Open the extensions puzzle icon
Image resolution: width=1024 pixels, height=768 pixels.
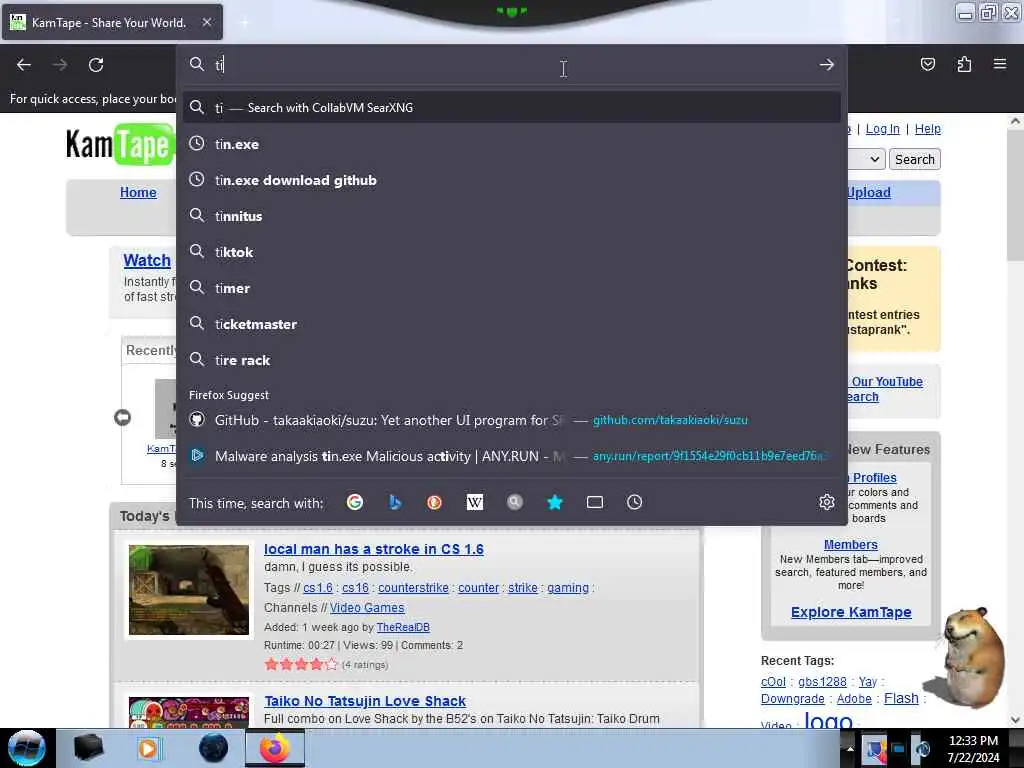coord(964,64)
